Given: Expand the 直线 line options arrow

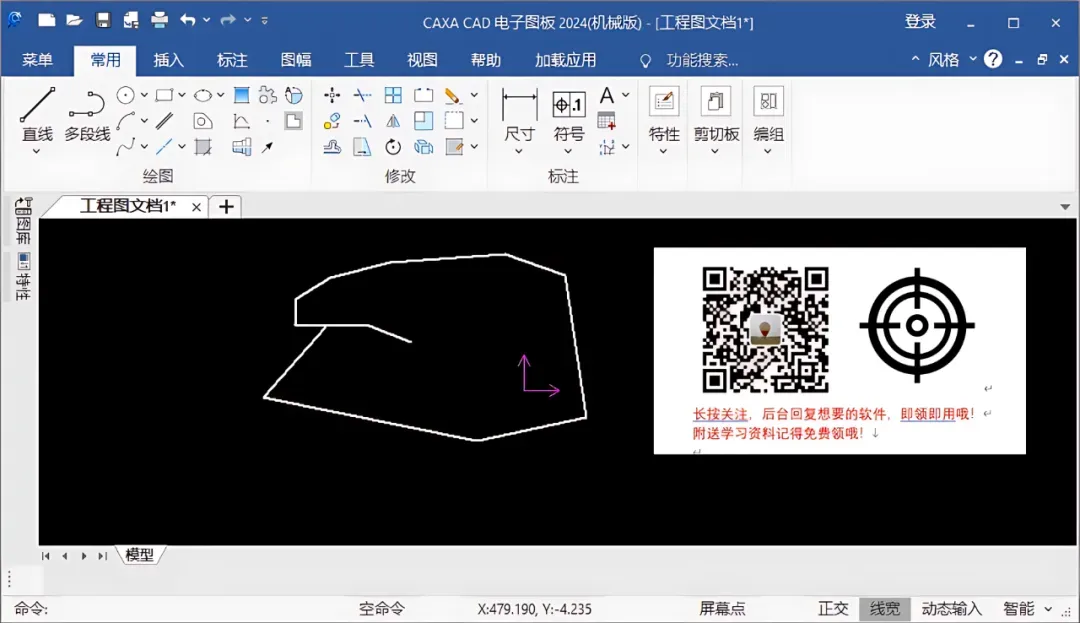Looking at the screenshot, I should coord(37,151).
